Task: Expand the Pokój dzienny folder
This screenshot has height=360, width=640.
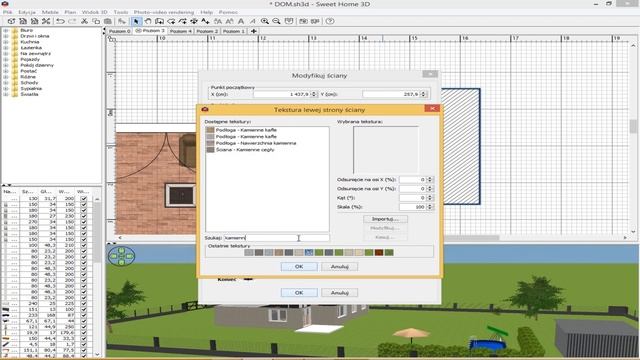Action: 6,65
